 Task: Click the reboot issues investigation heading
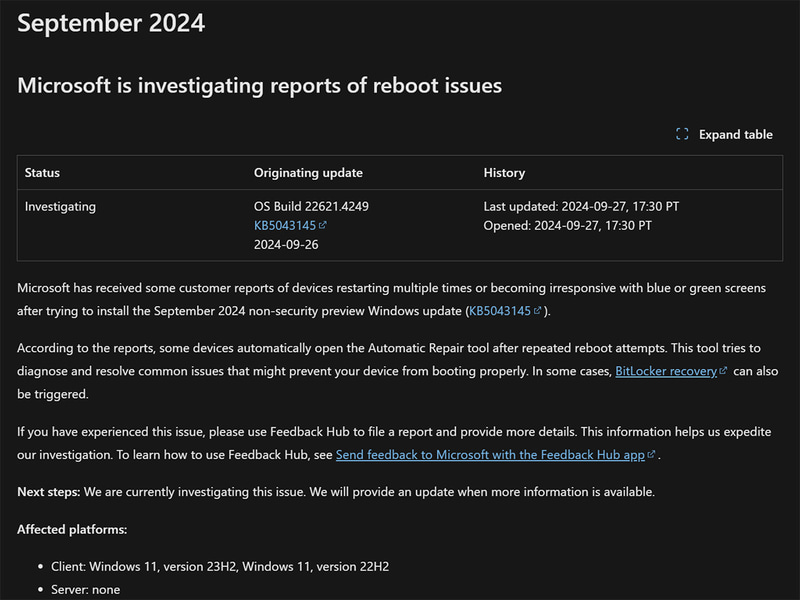[x=260, y=86]
